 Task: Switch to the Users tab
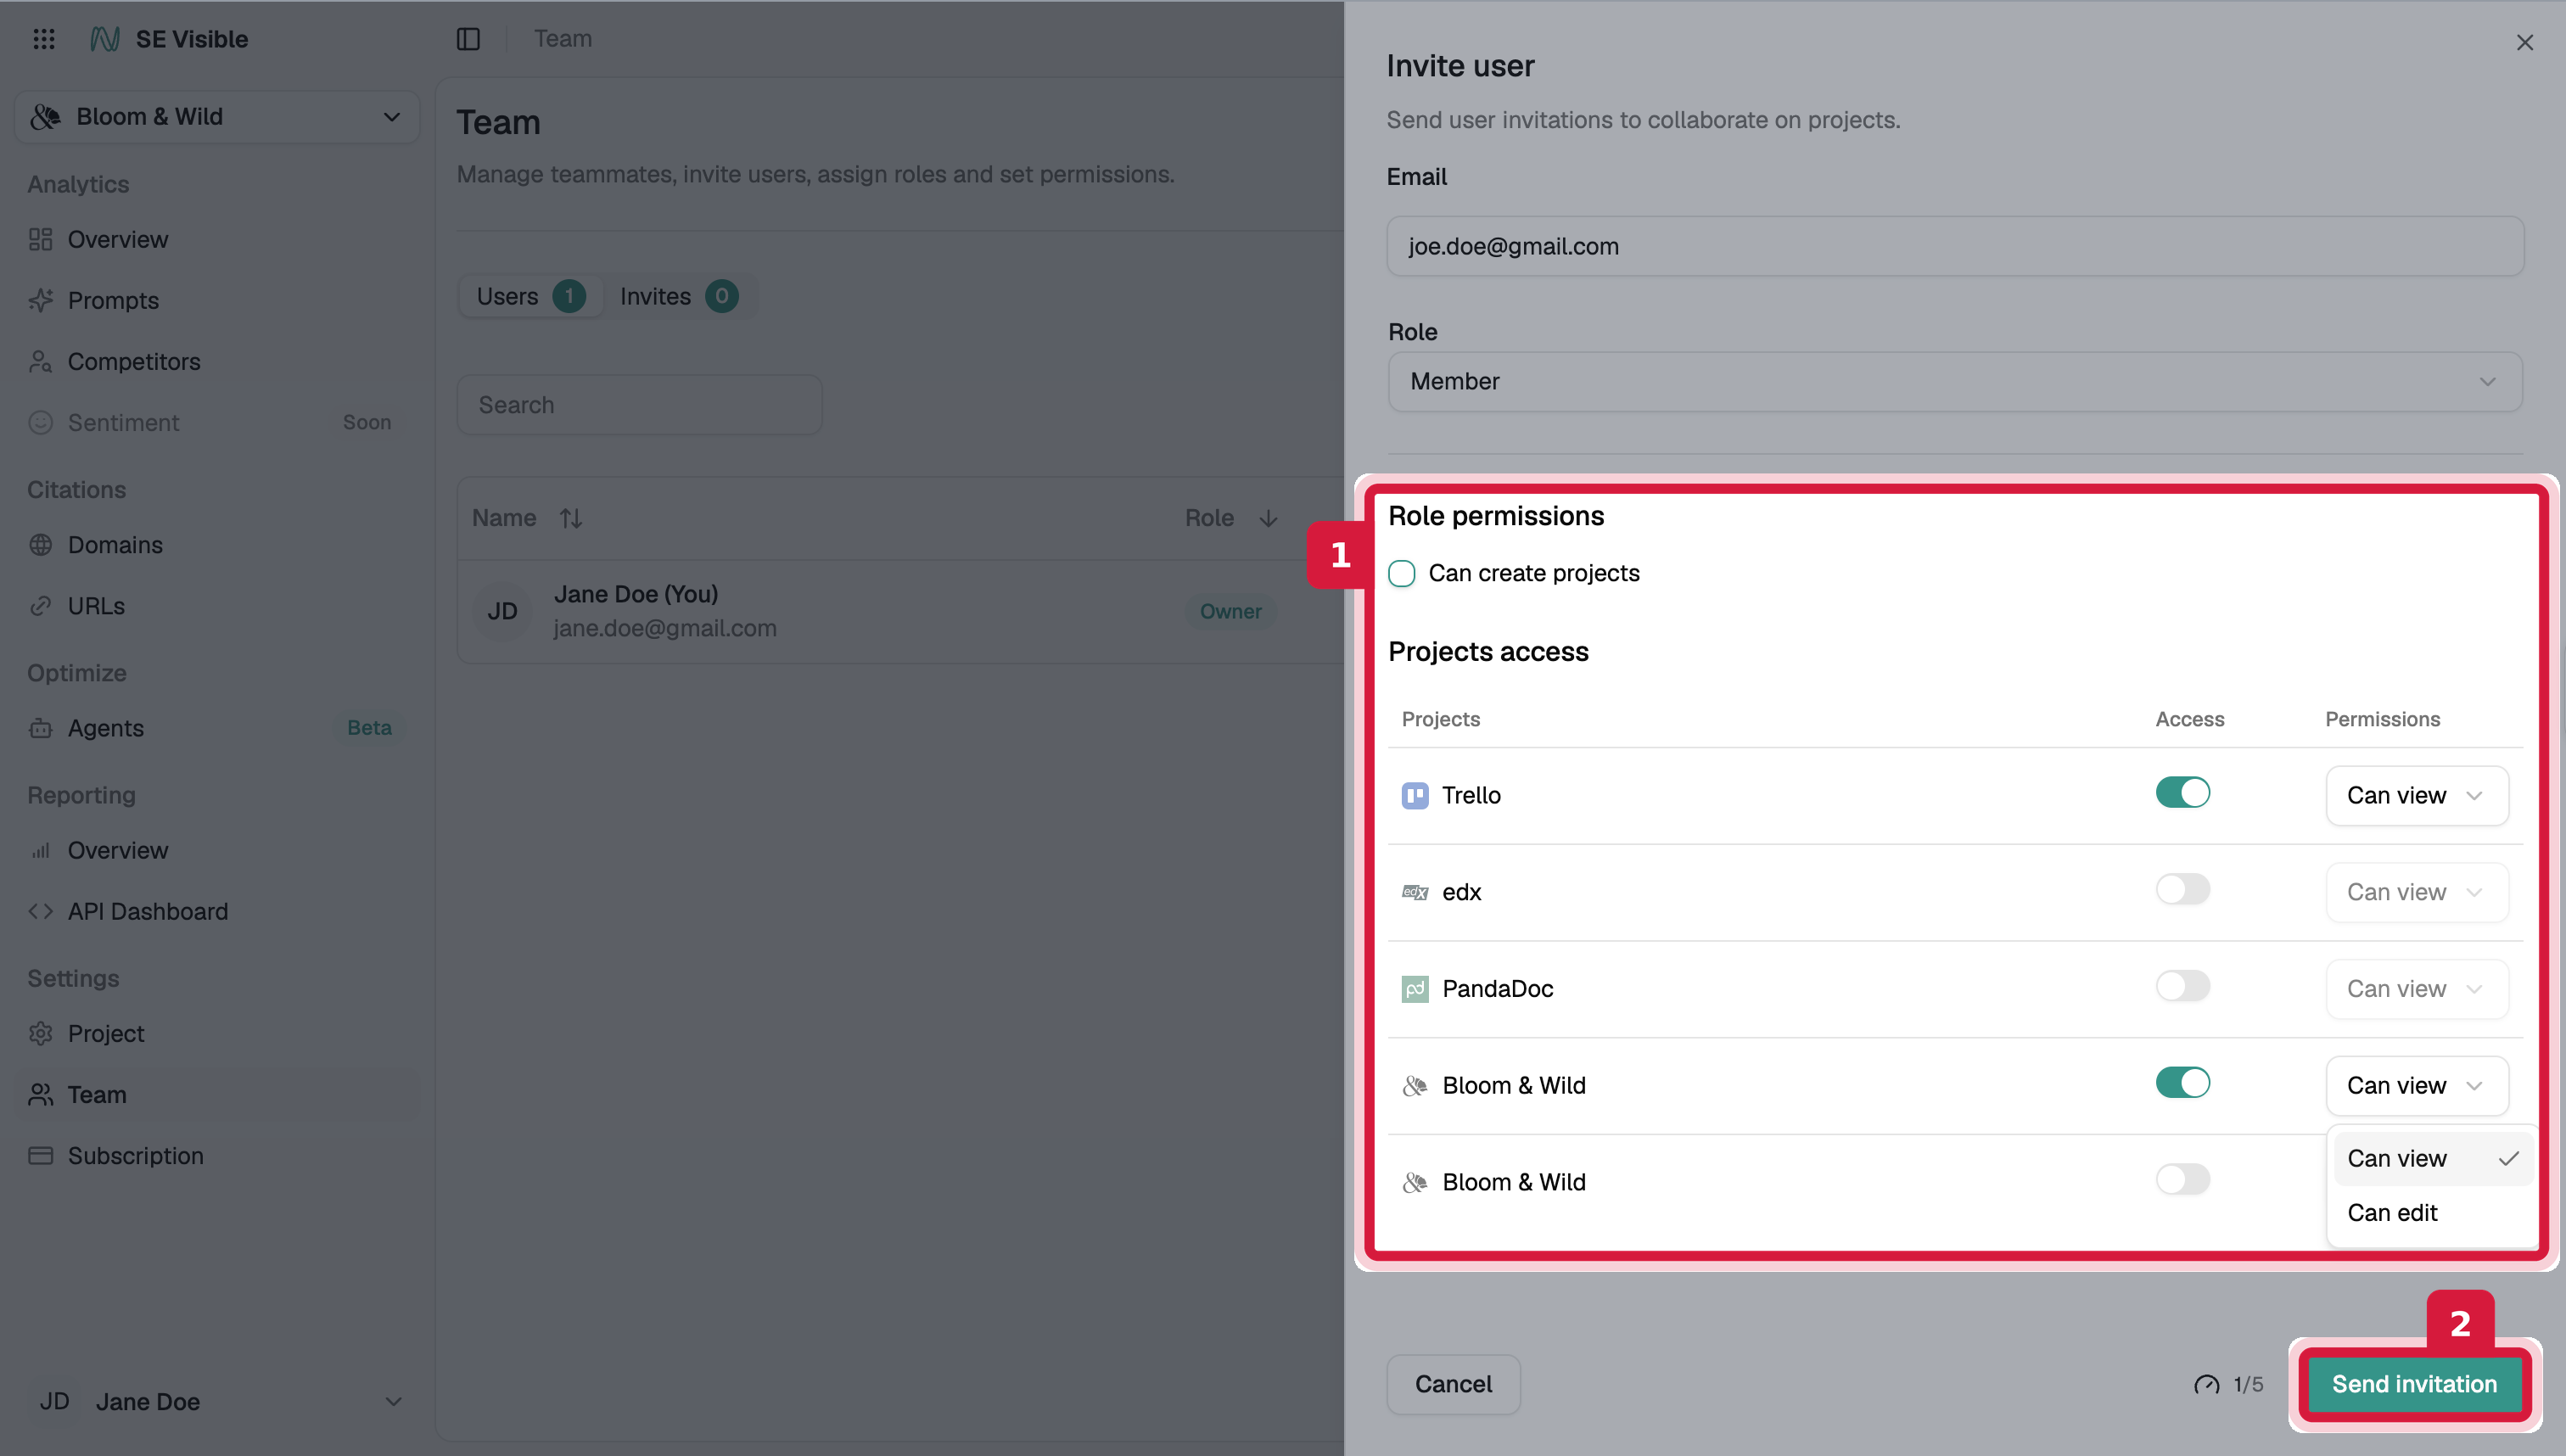pyautogui.click(x=530, y=296)
